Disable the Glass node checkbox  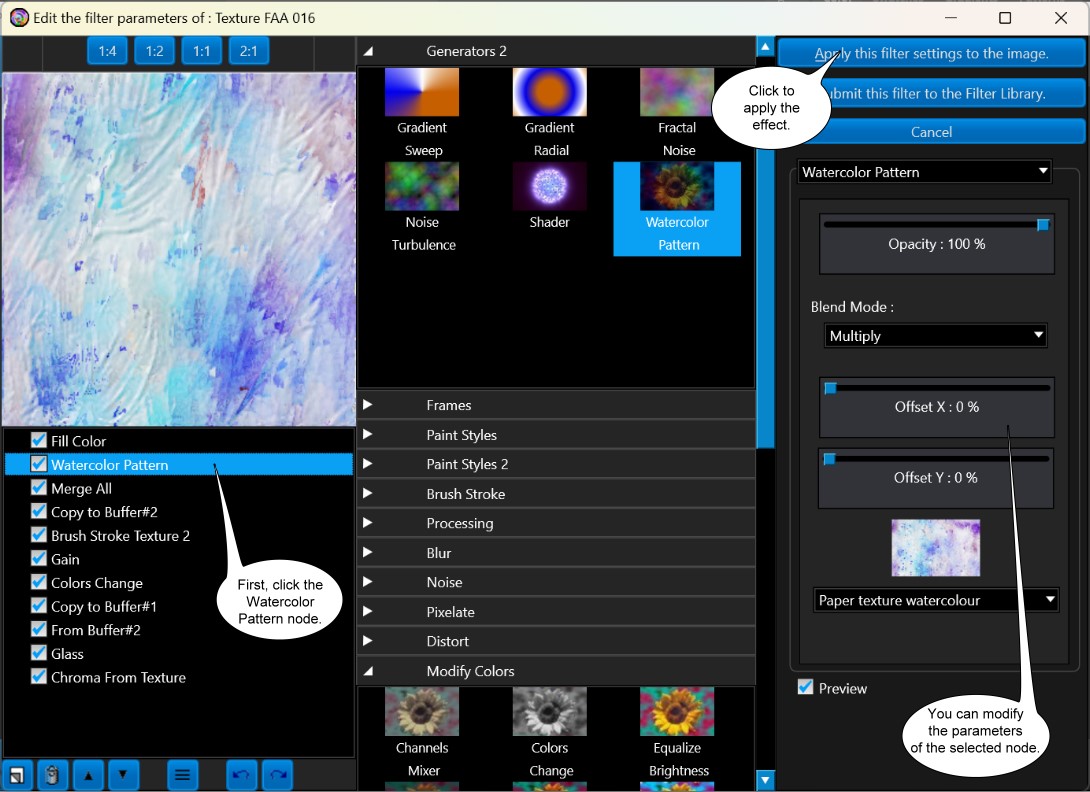pos(39,654)
